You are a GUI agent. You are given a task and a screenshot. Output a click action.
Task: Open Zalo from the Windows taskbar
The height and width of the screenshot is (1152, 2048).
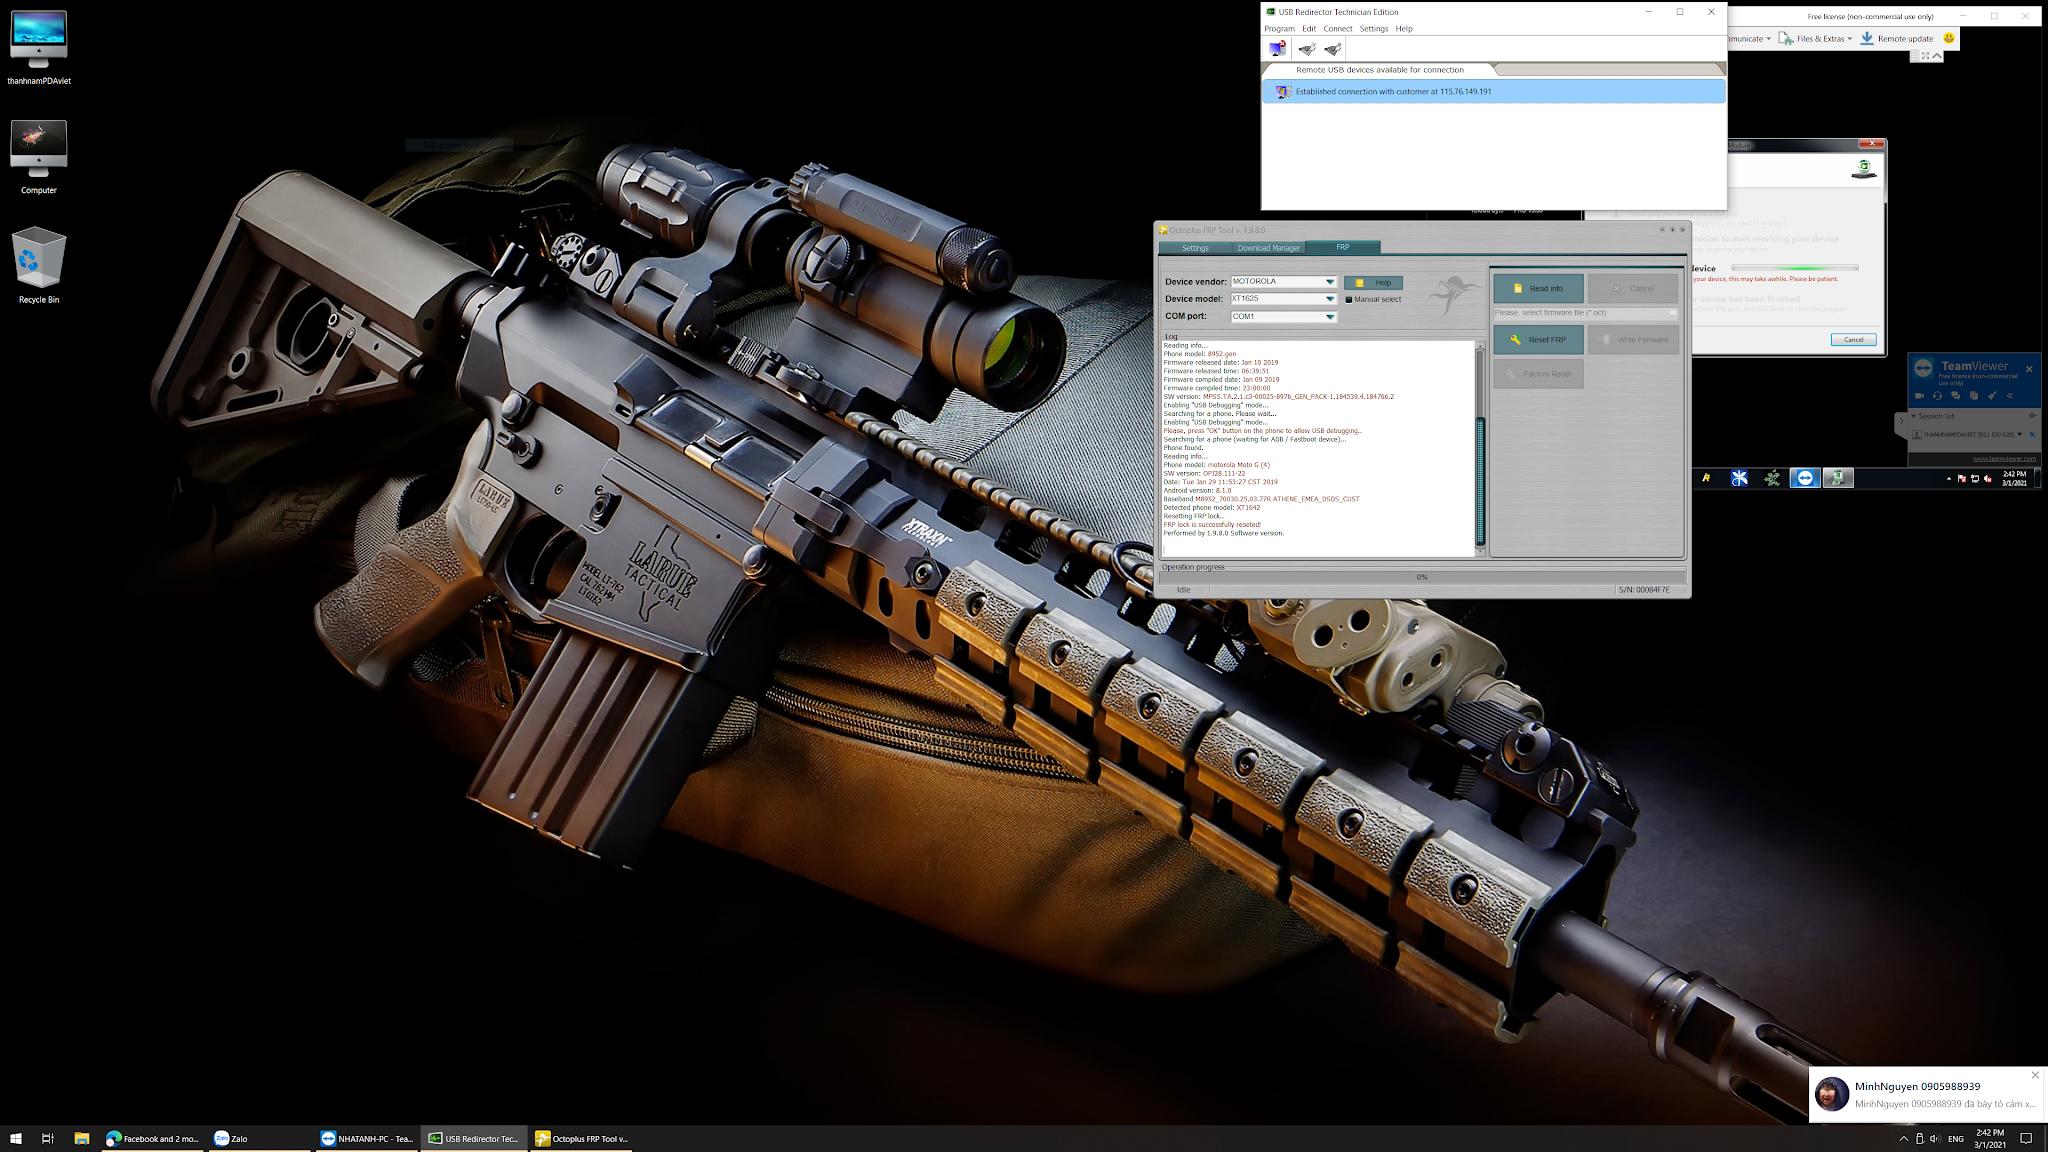tap(232, 1138)
